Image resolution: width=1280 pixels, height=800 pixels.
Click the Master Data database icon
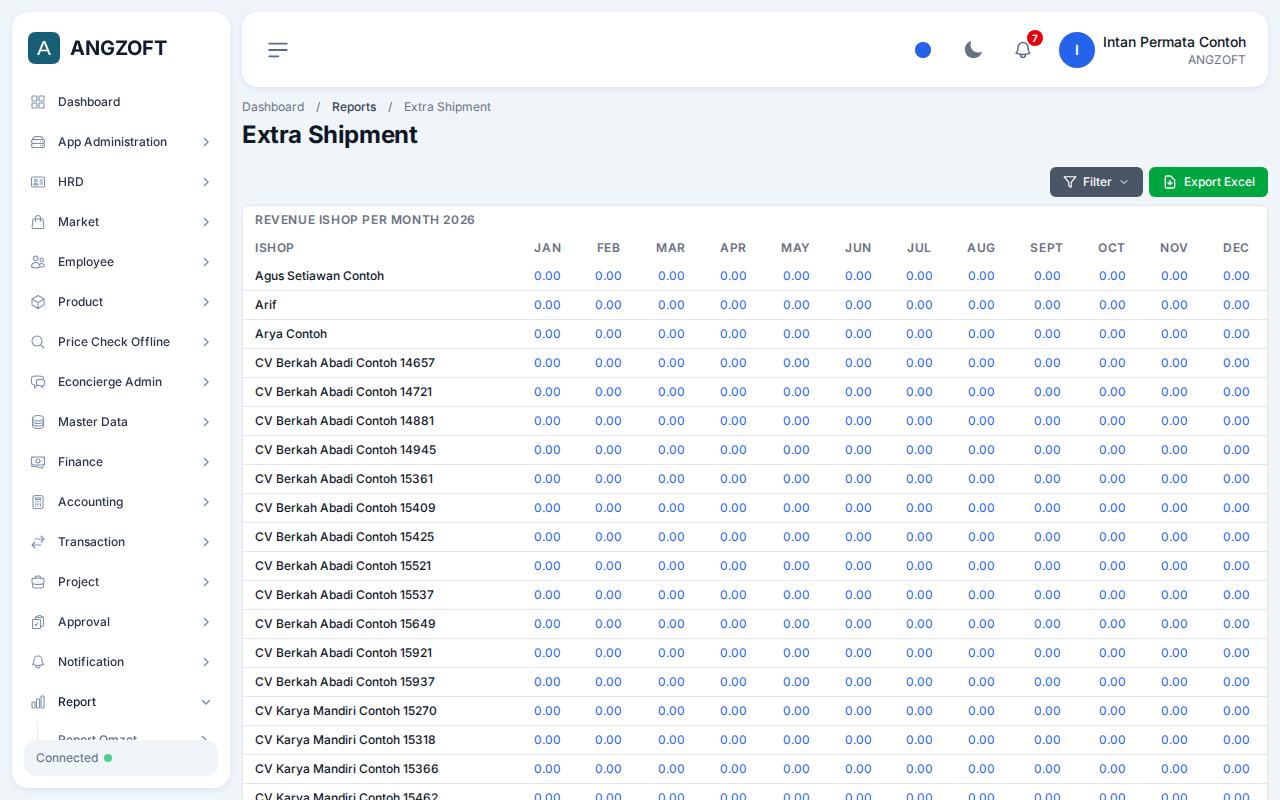[38, 422]
